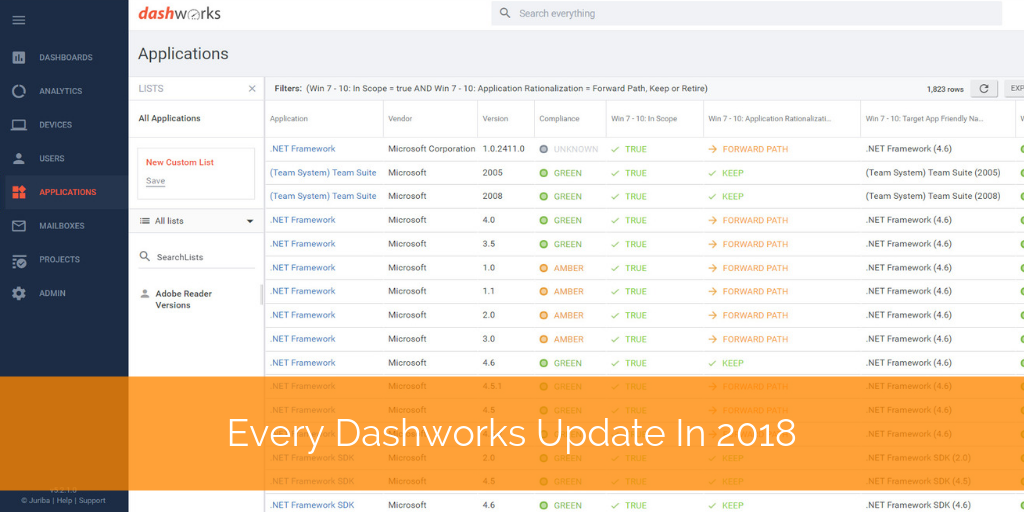Sort by Application Rationalization column header
Image resolution: width=1024 pixels, height=512 pixels.
pos(771,119)
